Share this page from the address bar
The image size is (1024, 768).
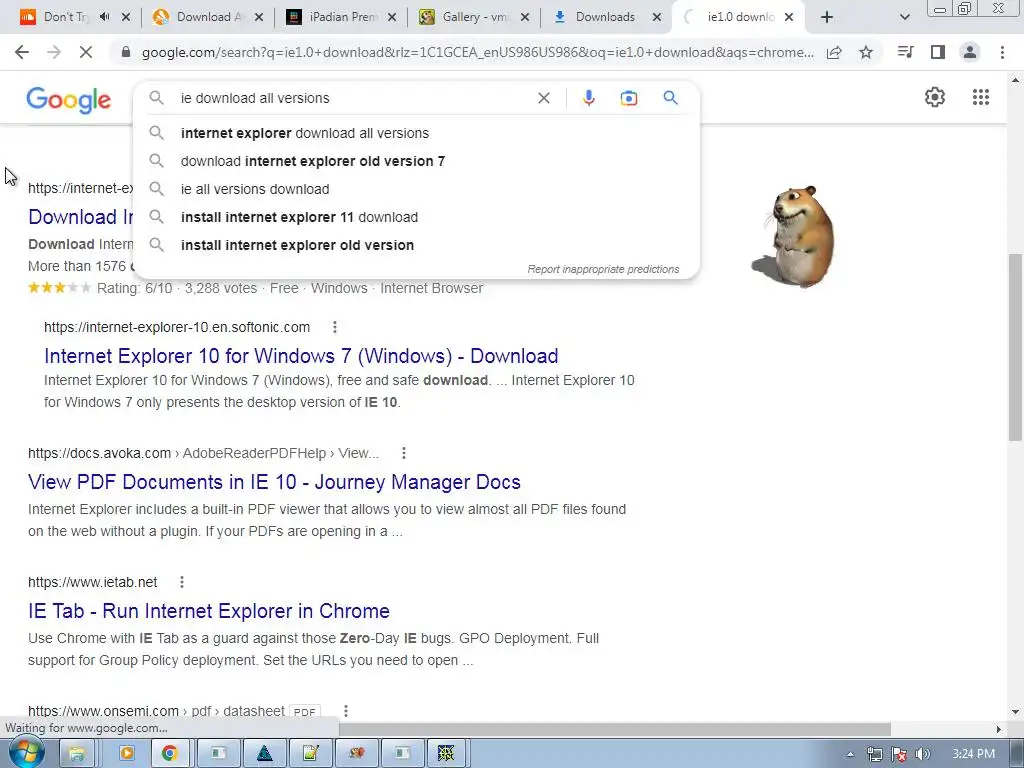(x=834, y=52)
